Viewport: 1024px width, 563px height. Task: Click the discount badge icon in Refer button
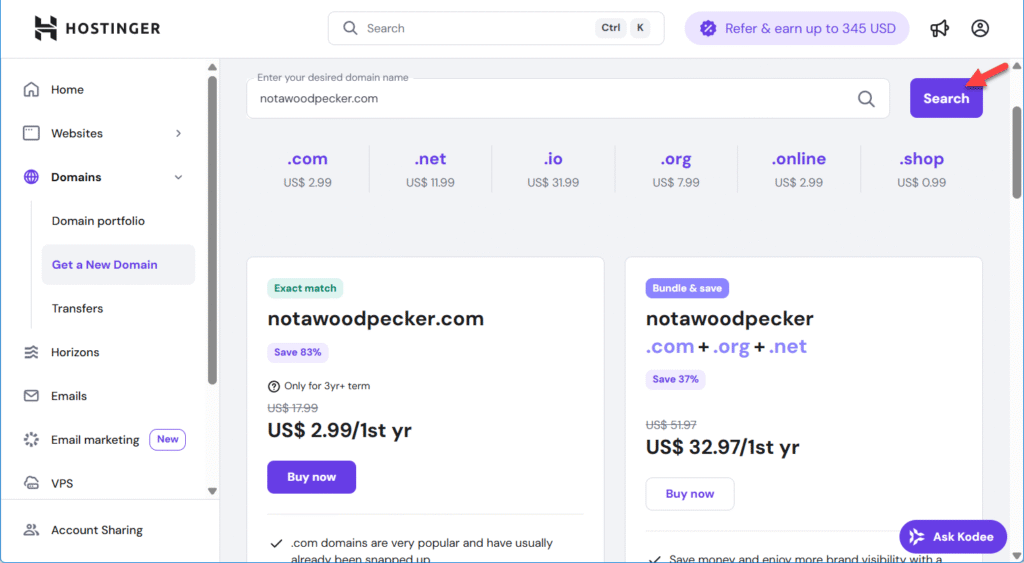coord(708,28)
